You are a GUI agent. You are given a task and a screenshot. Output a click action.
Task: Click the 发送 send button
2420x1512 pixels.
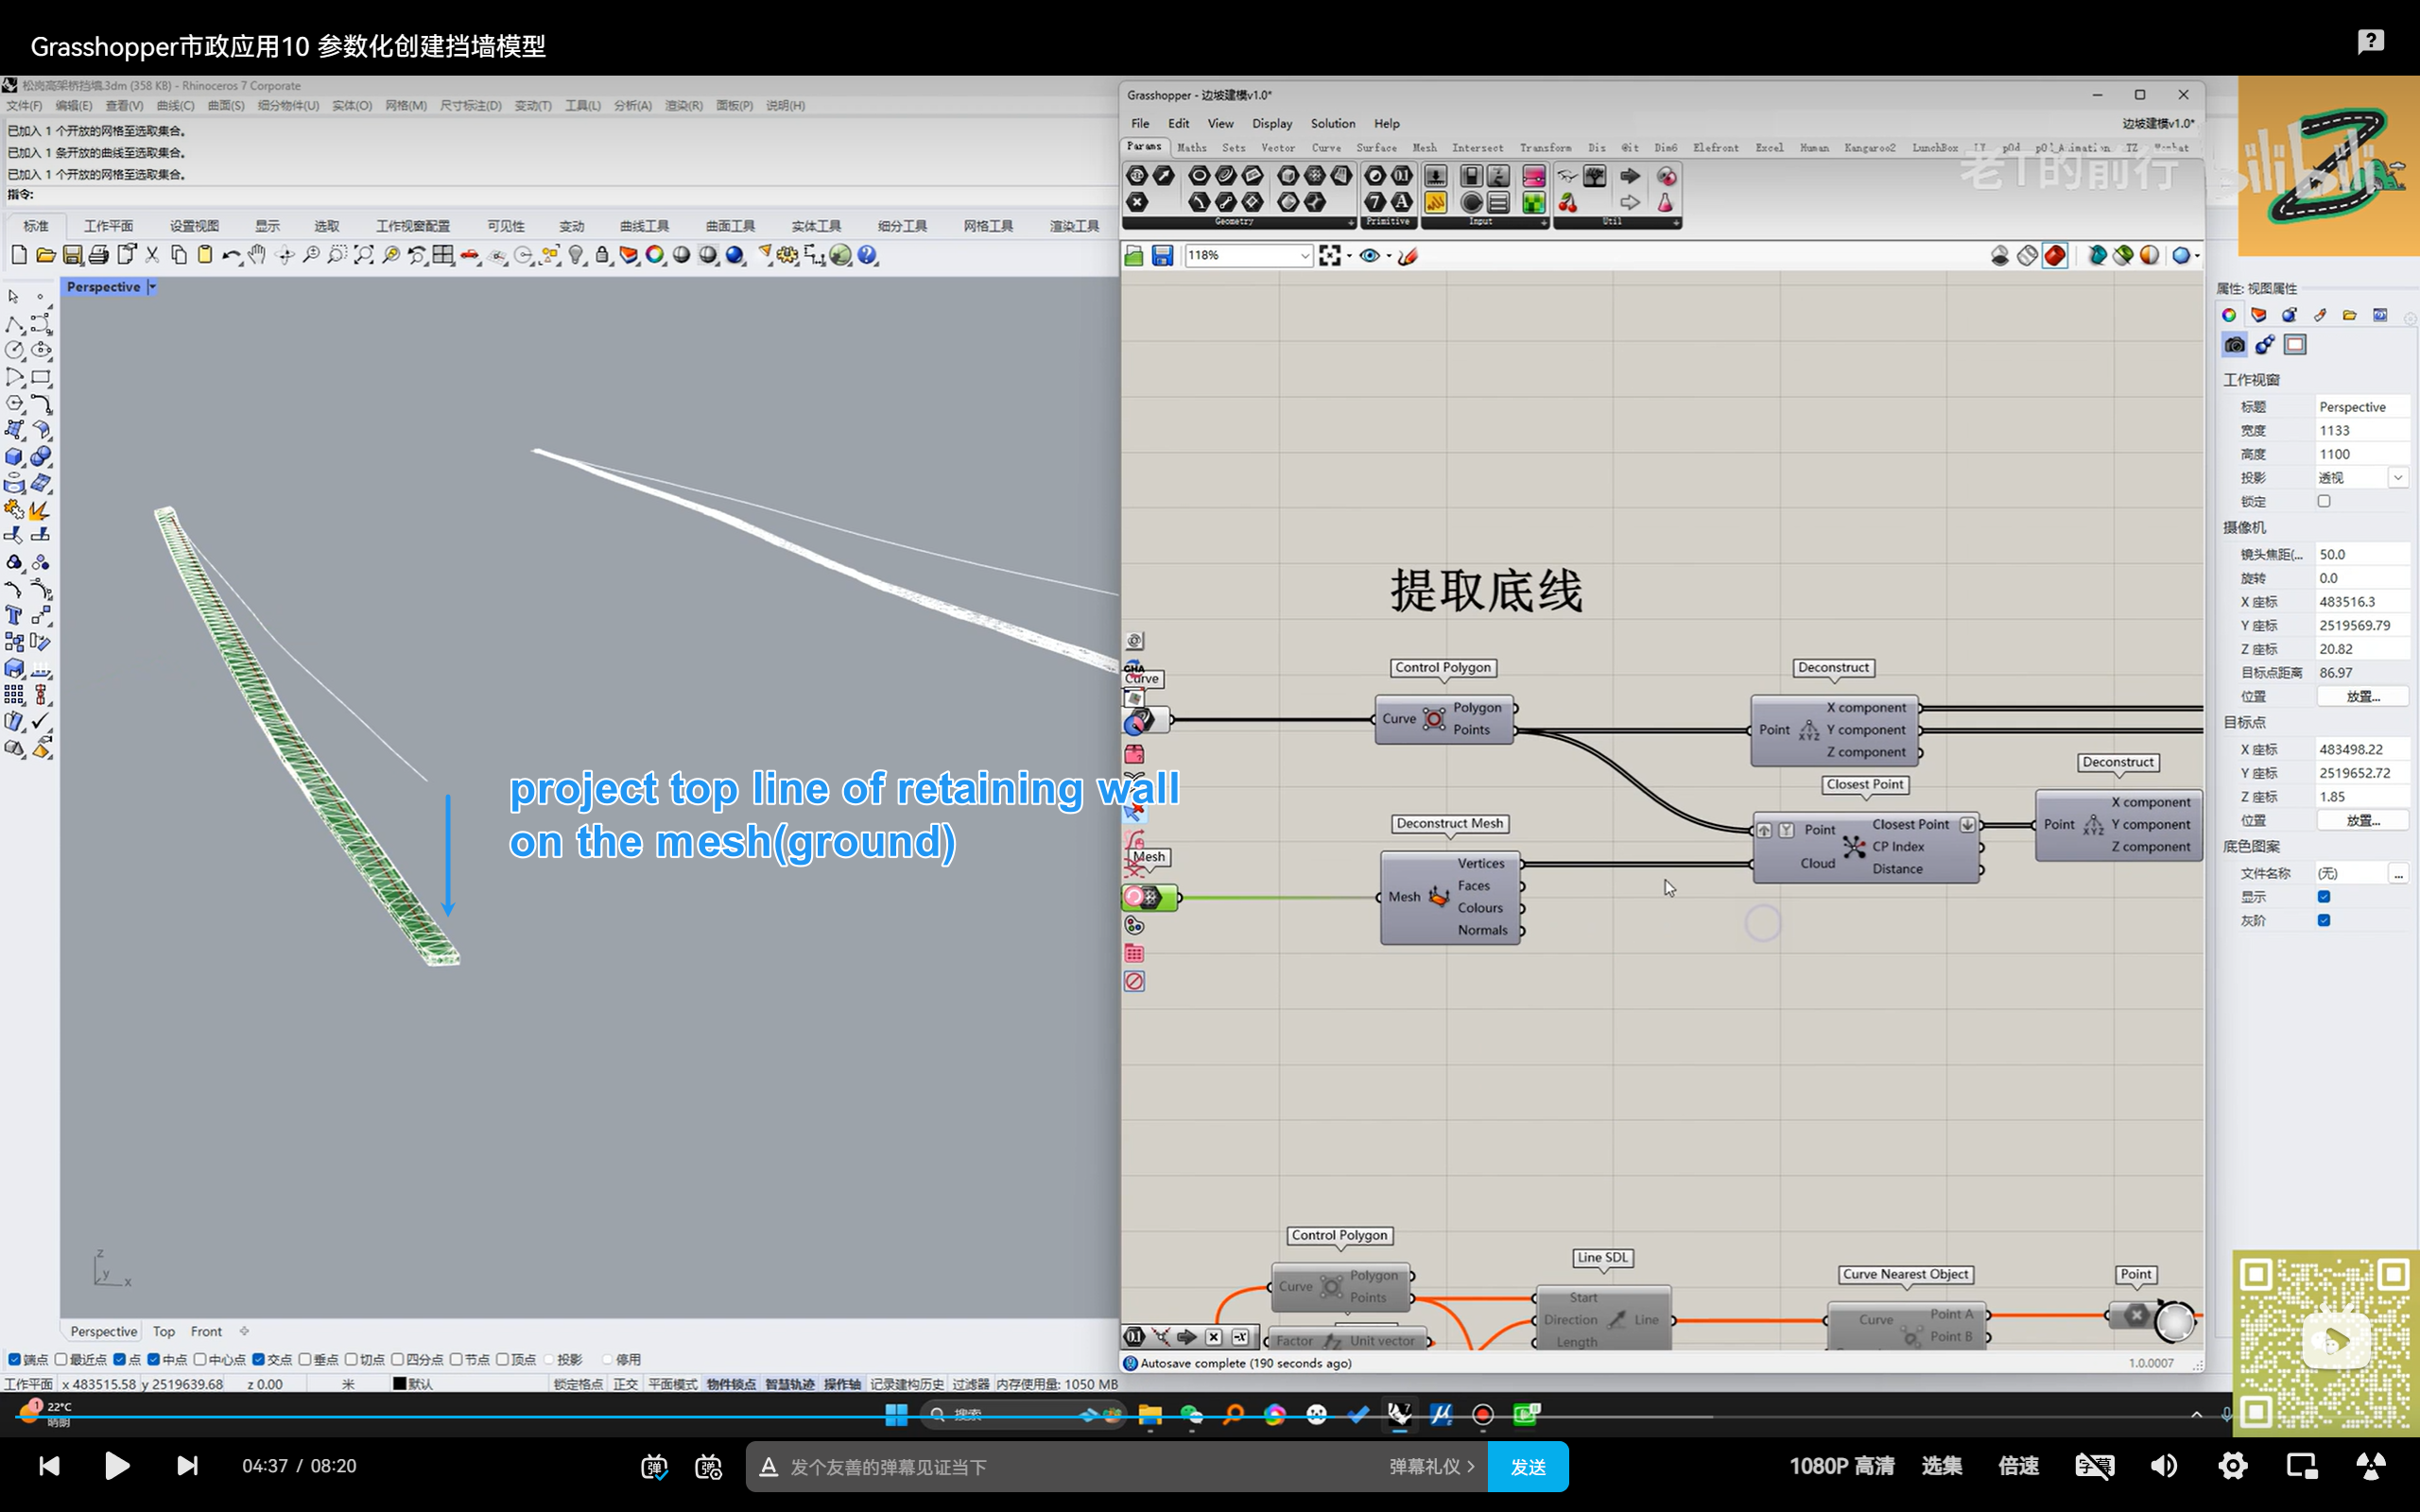click(x=1527, y=1466)
